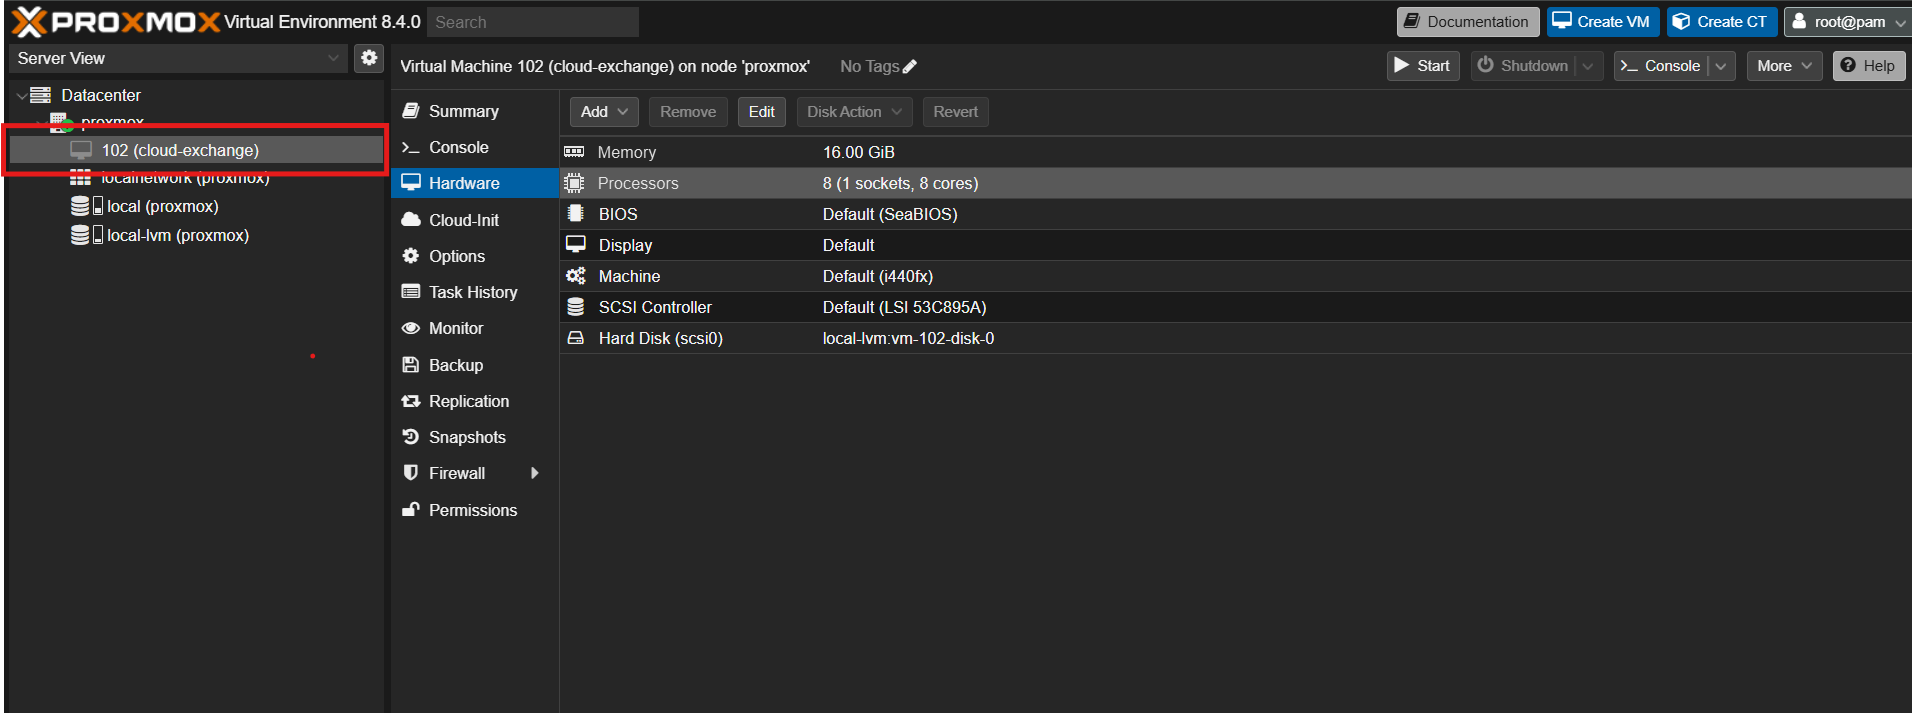Click the local-lvm storage database icon
This screenshot has width=1912, height=713.
pos(80,235)
